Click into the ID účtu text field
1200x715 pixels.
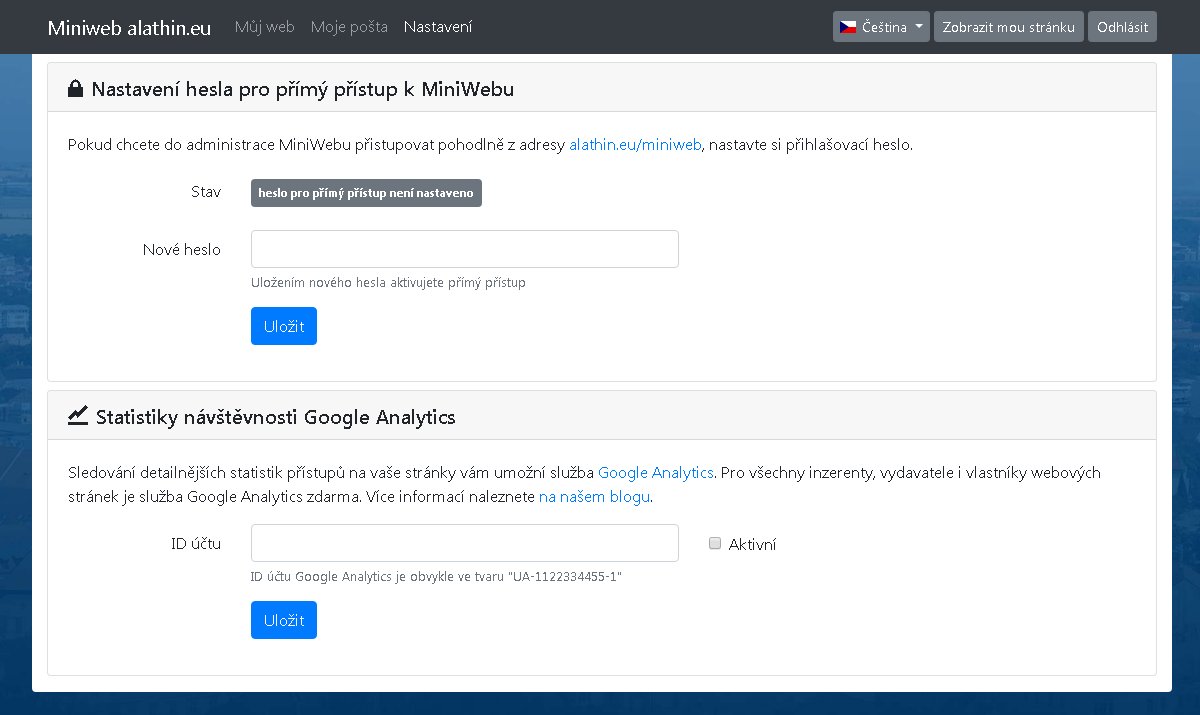tap(465, 543)
